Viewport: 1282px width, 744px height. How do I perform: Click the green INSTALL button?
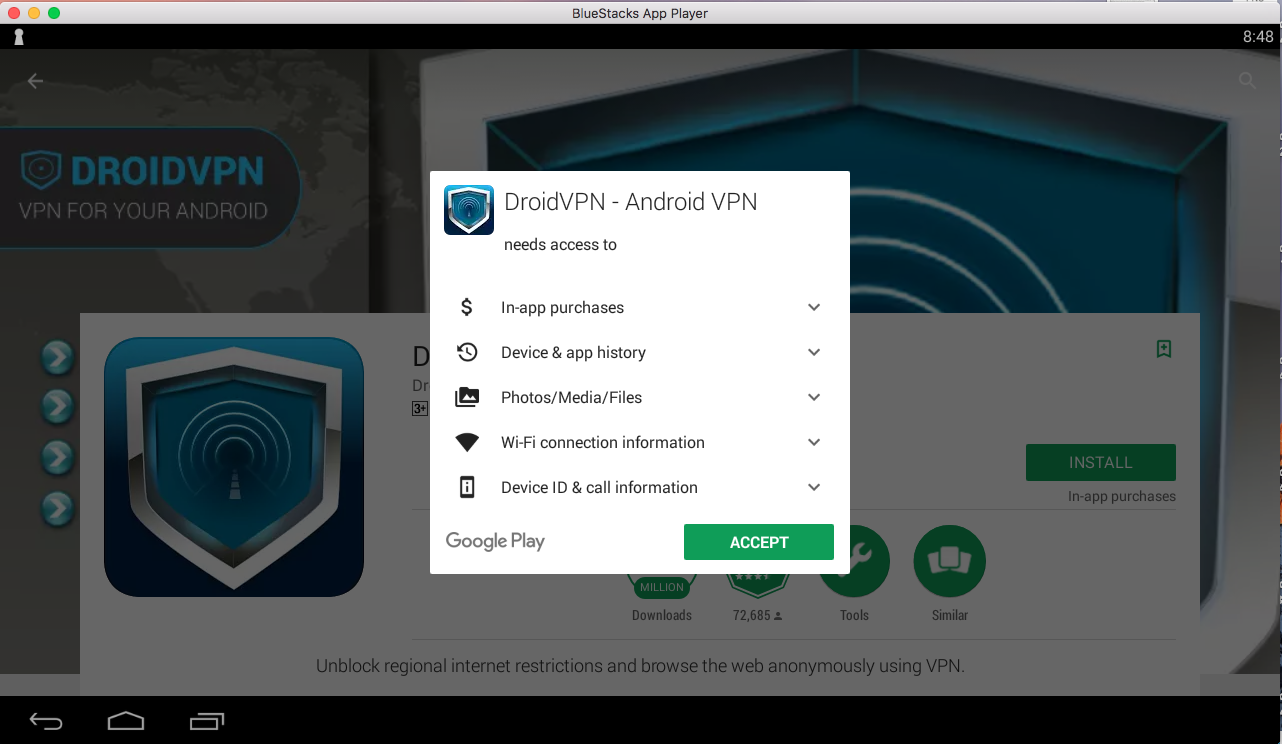pyautogui.click(x=1100, y=463)
